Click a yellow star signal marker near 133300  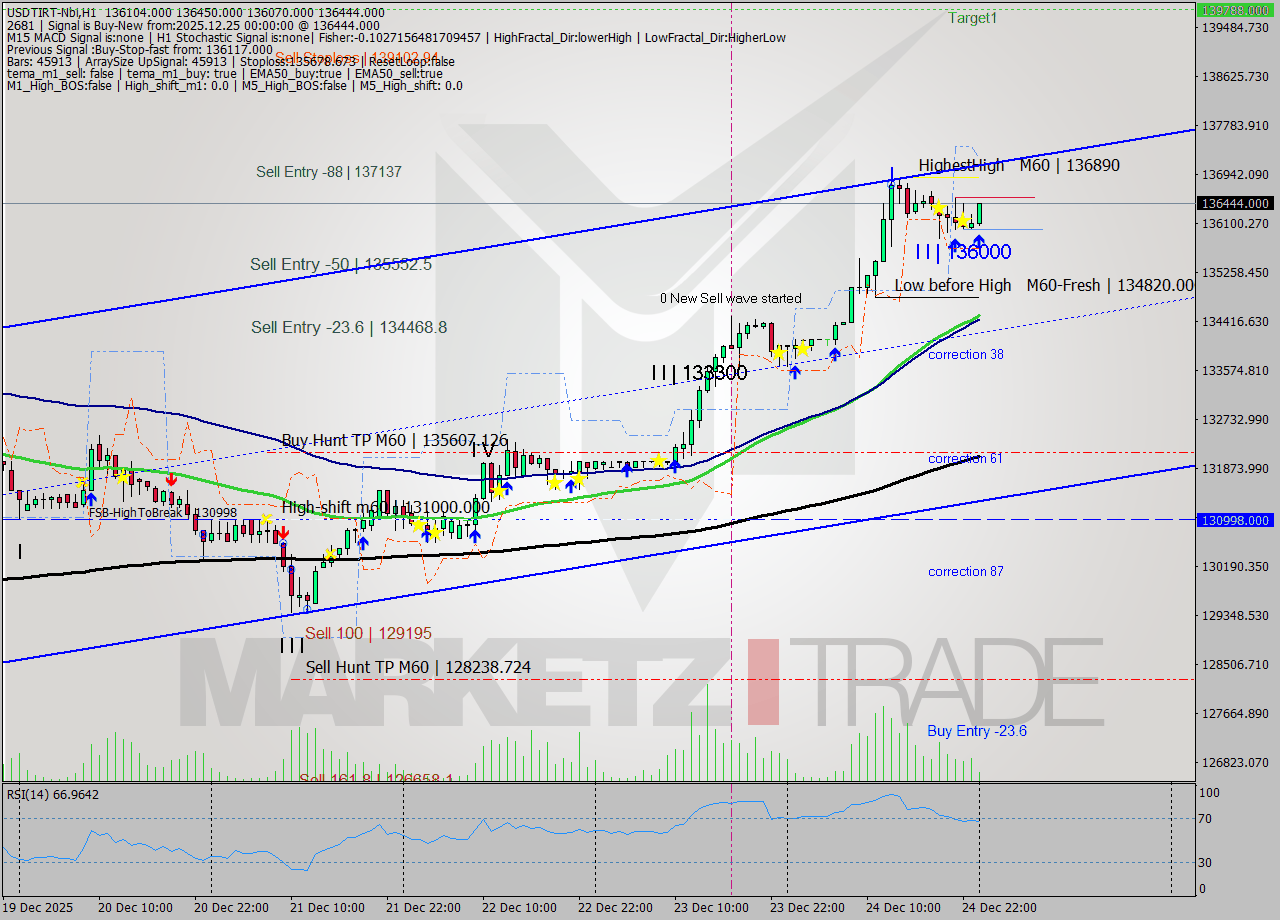[780, 352]
